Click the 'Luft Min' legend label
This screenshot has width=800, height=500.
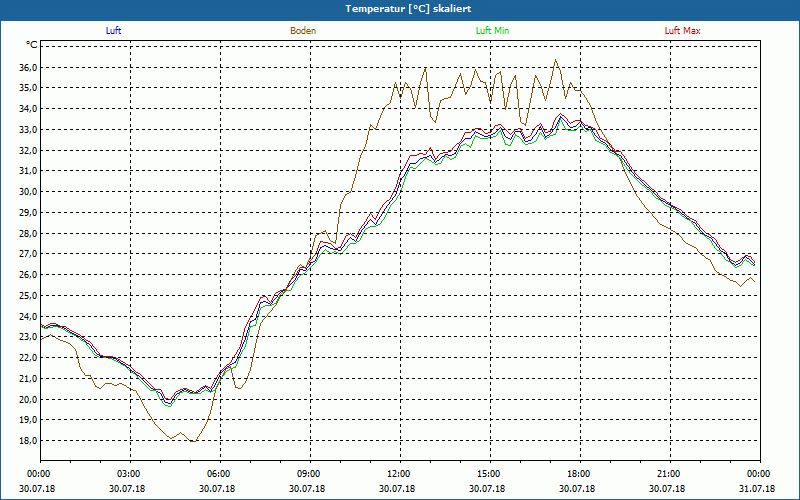[492, 31]
